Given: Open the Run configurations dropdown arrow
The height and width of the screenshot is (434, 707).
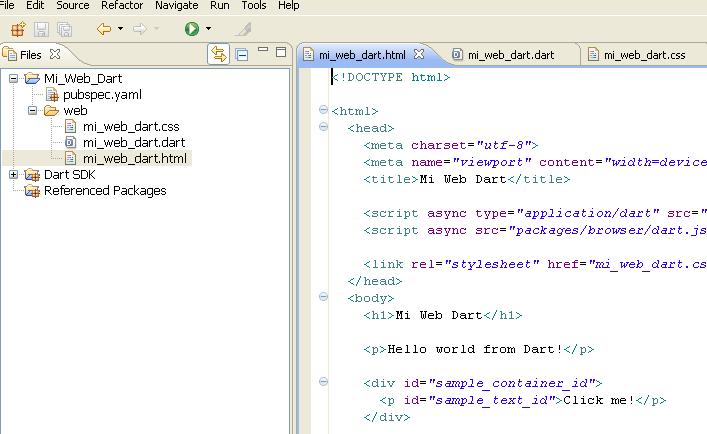Looking at the screenshot, I should [208, 28].
